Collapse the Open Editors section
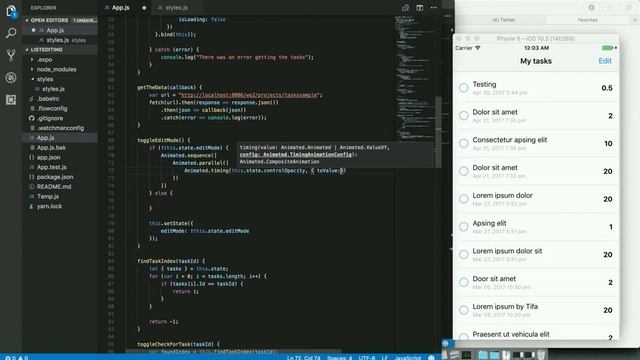Viewport: 640px width, 360px height. coord(49,20)
